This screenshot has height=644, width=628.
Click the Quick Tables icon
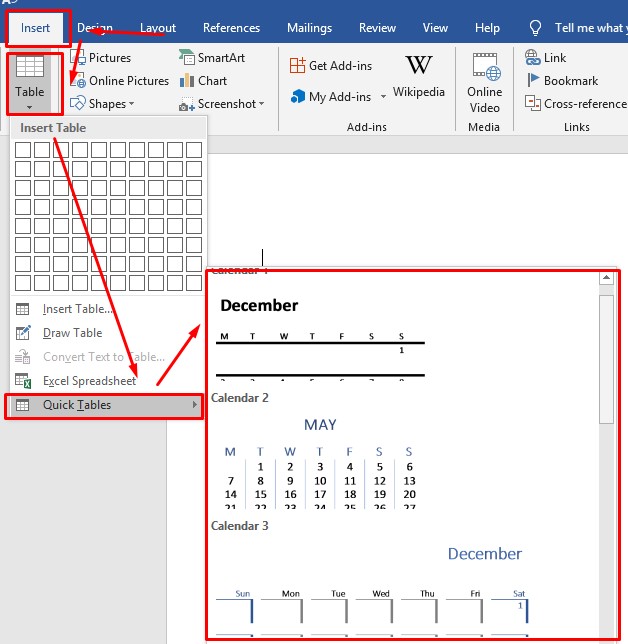click(23, 405)
